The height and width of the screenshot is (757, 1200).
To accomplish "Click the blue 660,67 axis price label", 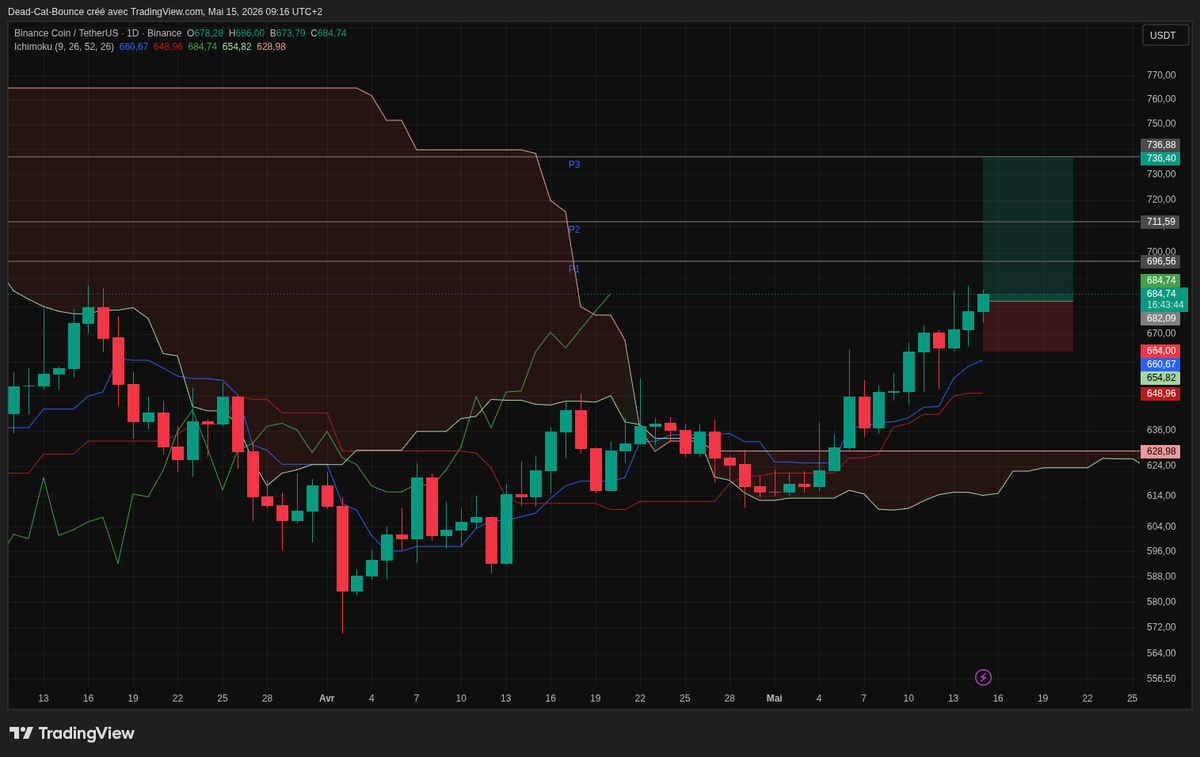I will click(1161, 364).
